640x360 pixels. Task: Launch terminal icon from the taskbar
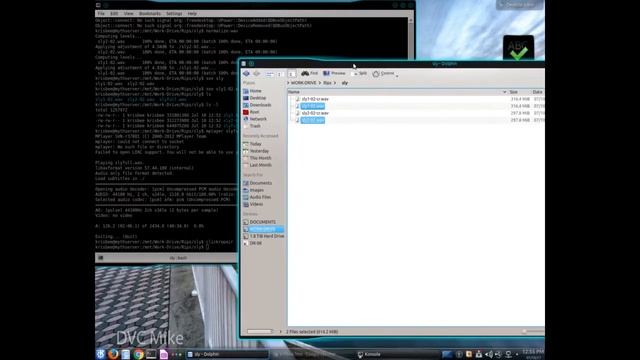click(x=151, y=354)
